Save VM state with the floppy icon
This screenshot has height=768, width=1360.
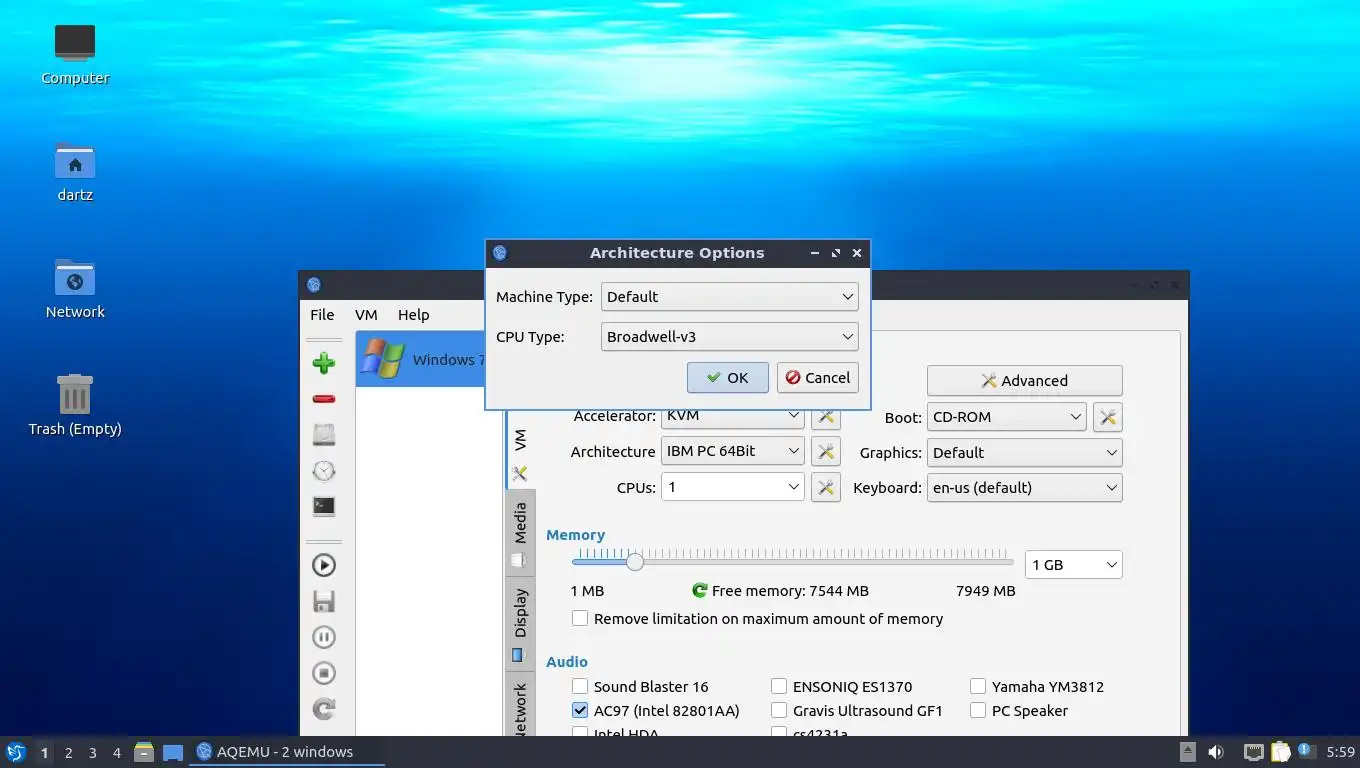323,601
